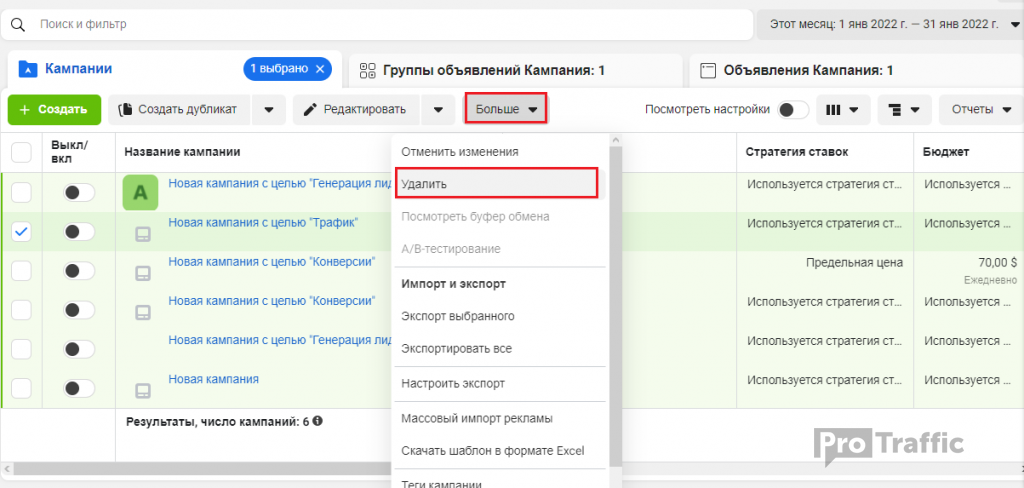
Task: Click the Campaigns folder icon
Action: [27, 69]
